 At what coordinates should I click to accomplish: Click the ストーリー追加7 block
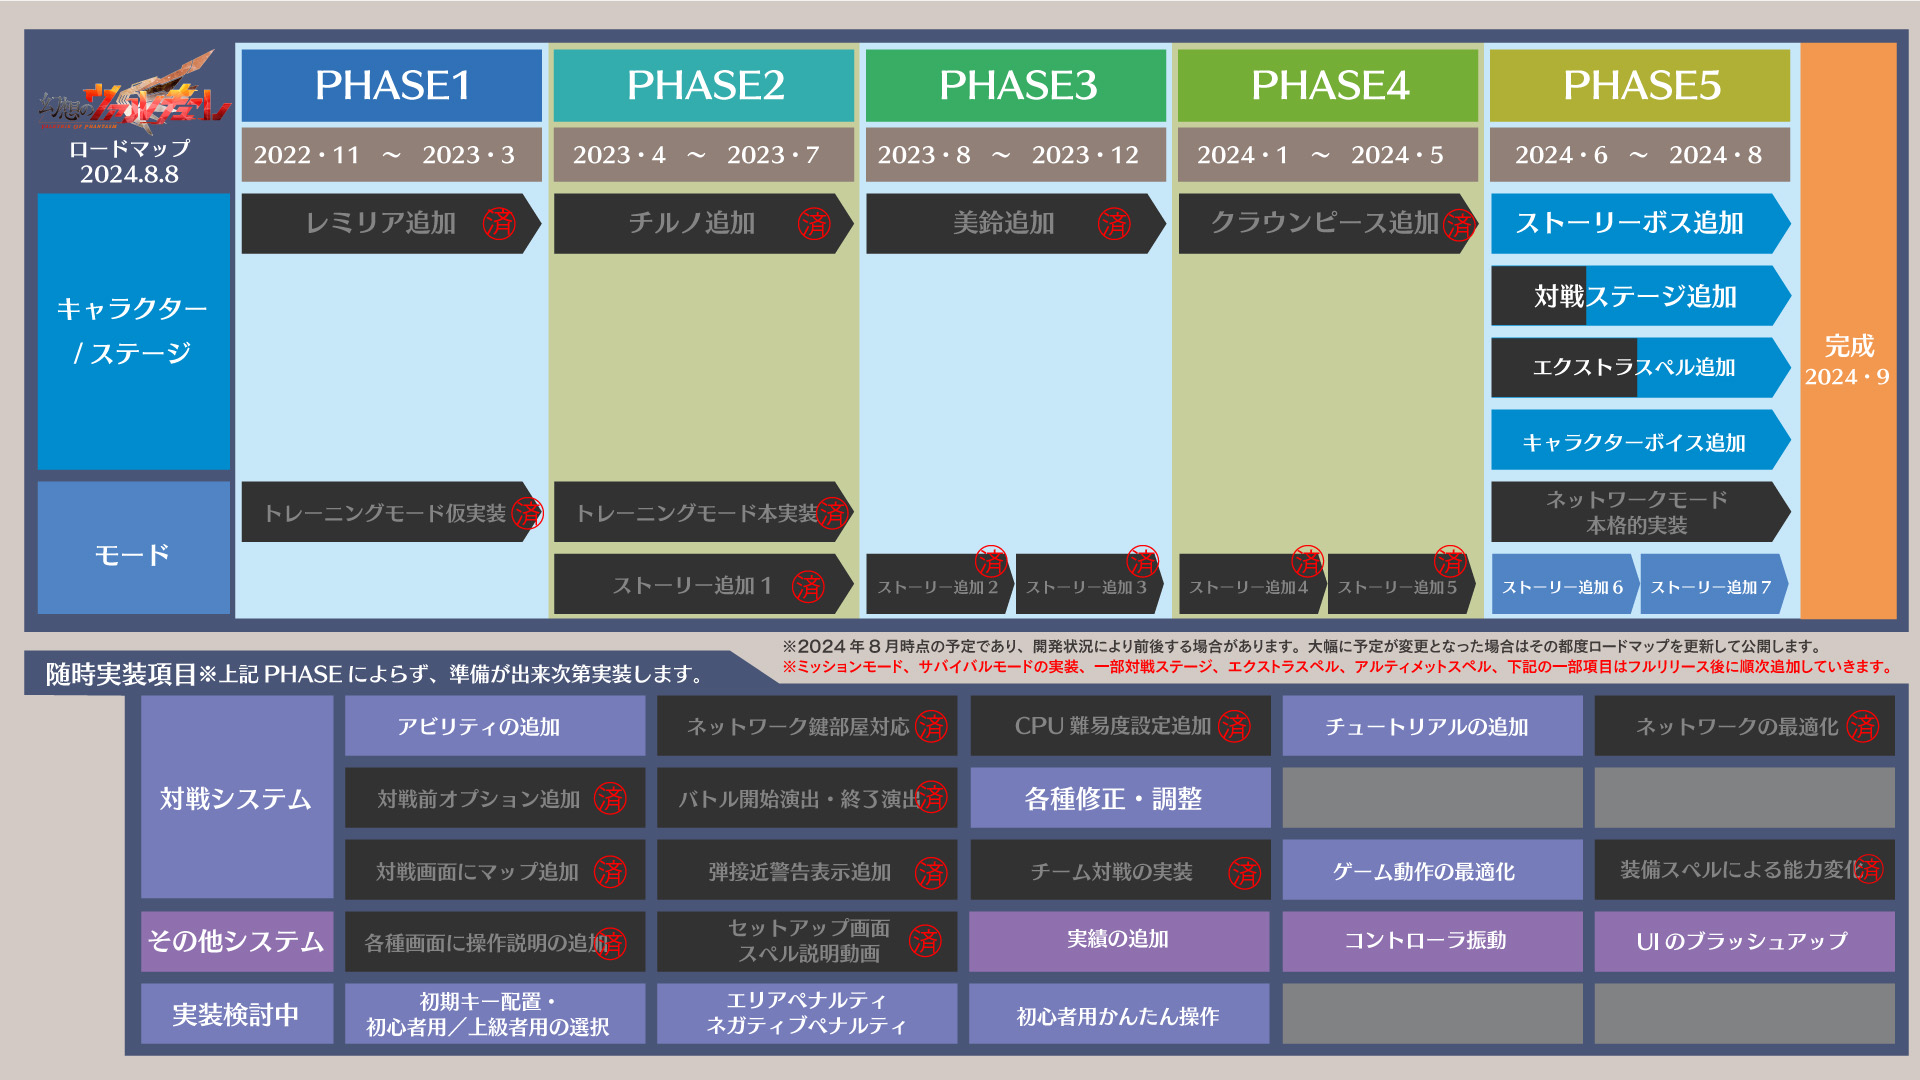(x=1711, y=586)
